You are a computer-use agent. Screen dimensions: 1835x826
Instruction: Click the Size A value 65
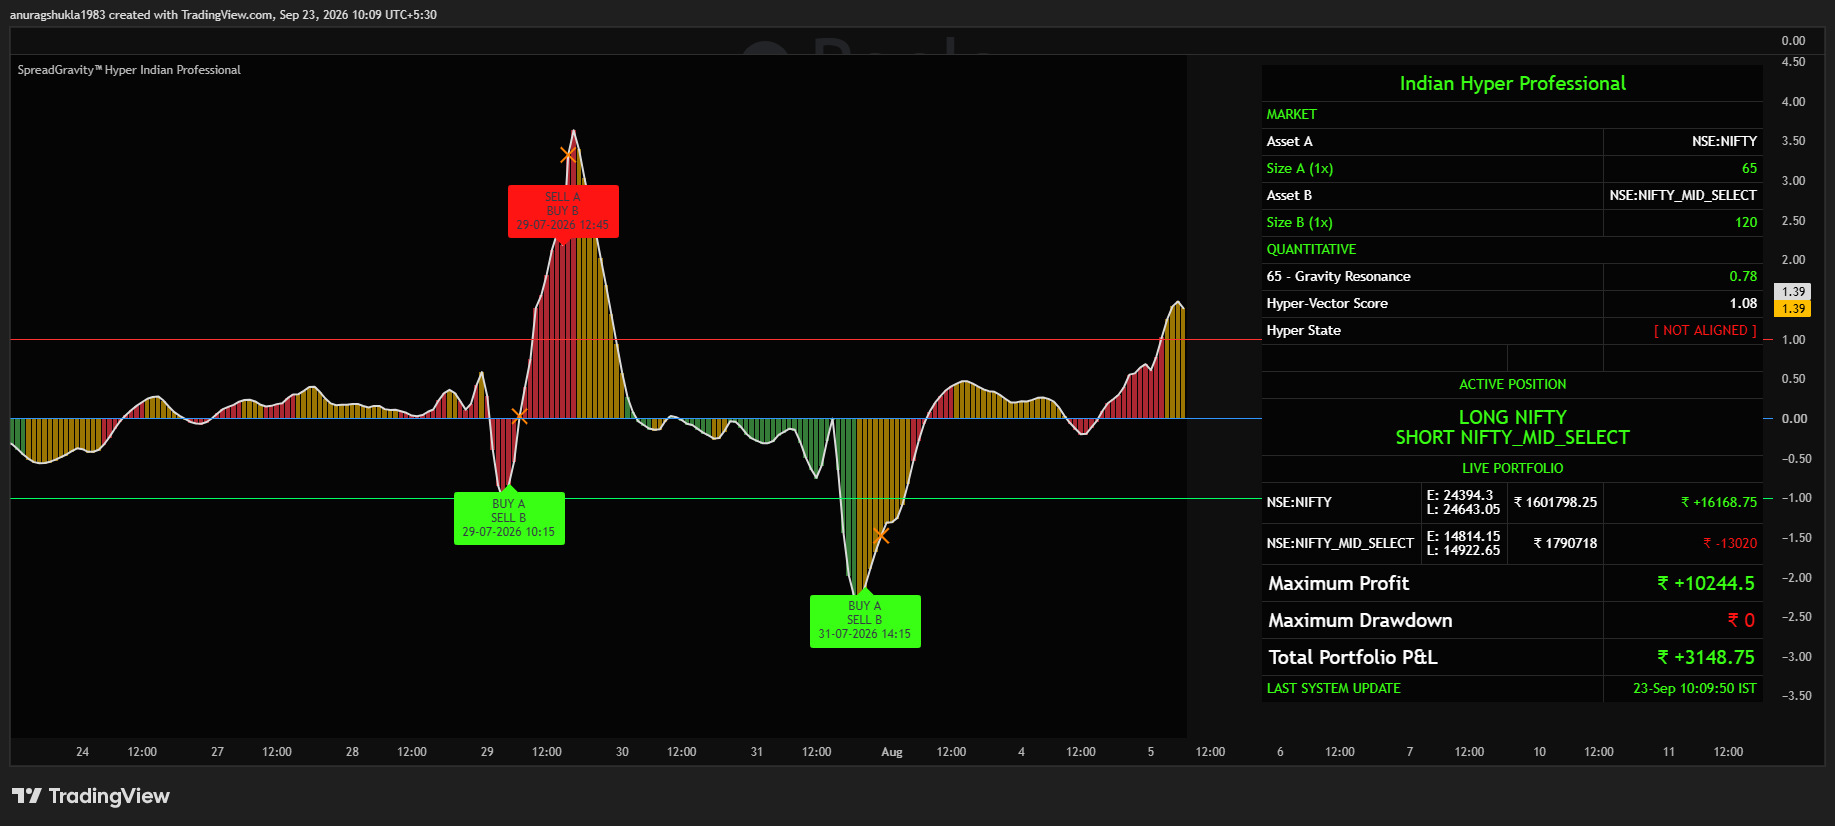(1749, 169)
